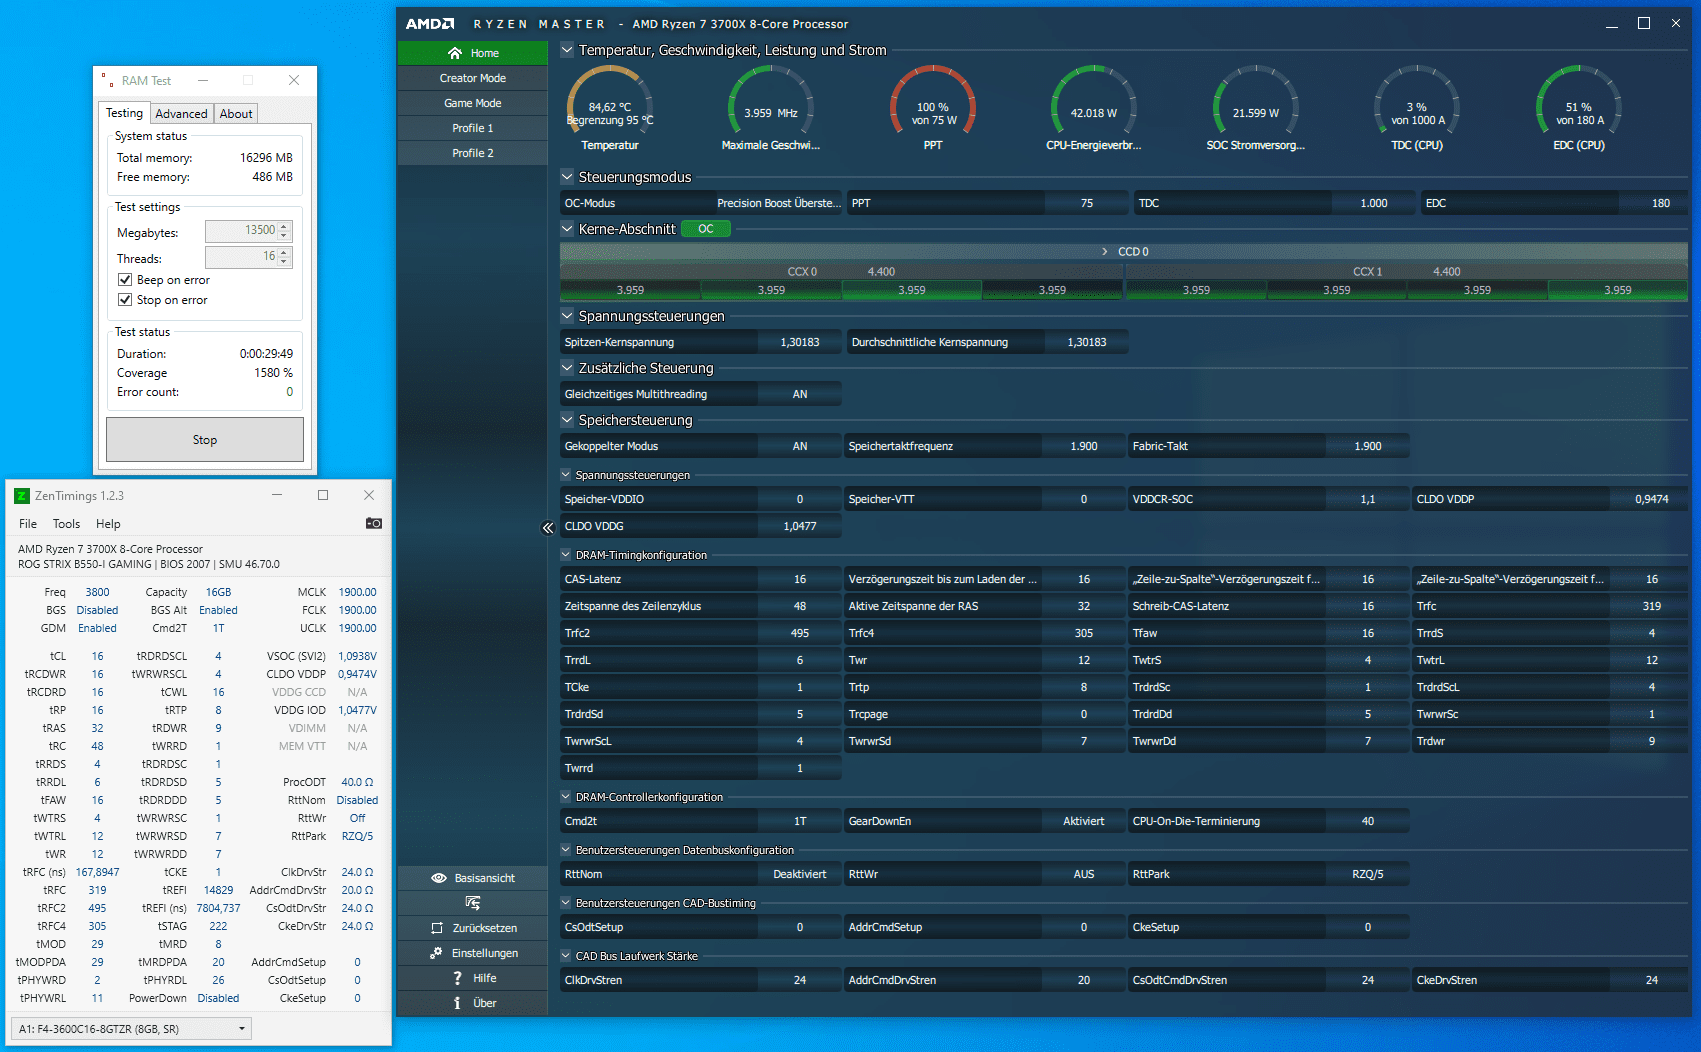
Task: Increase the Megabytes value with the stepper
Action: [285, 226]
